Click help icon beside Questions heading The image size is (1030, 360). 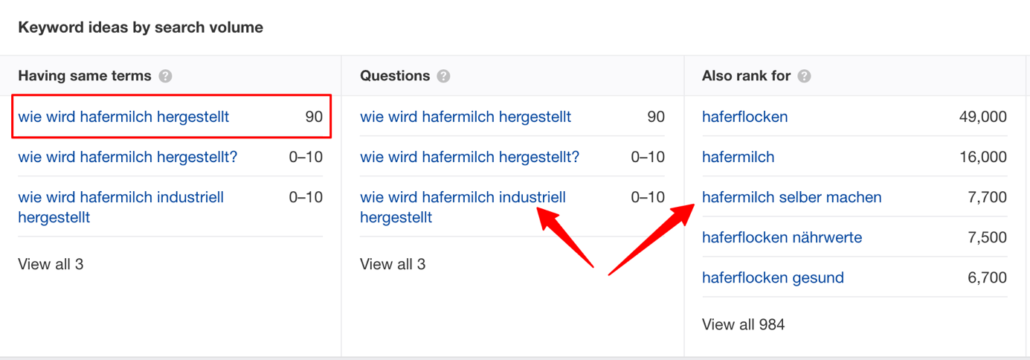point(443,76)
